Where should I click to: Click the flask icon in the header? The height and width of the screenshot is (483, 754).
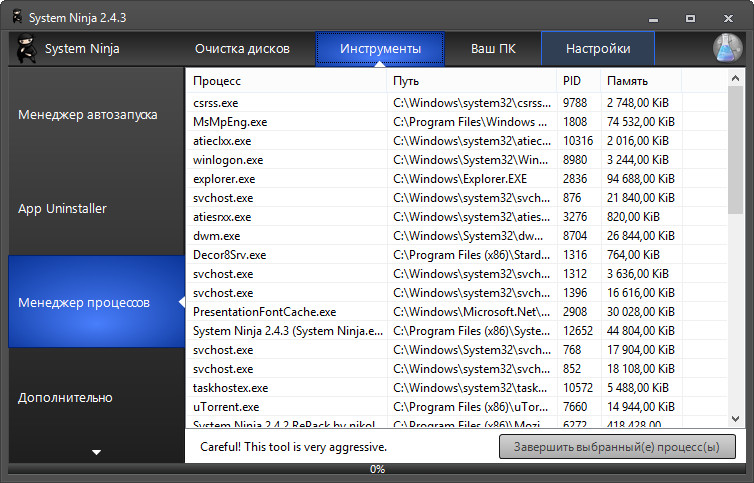point(728,48)
